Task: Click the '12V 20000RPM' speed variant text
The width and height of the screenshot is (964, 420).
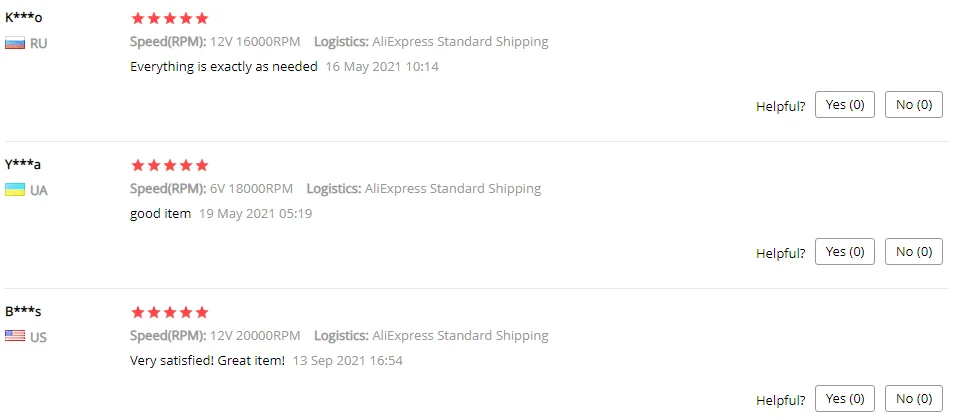Action: (x=255, y=336)
